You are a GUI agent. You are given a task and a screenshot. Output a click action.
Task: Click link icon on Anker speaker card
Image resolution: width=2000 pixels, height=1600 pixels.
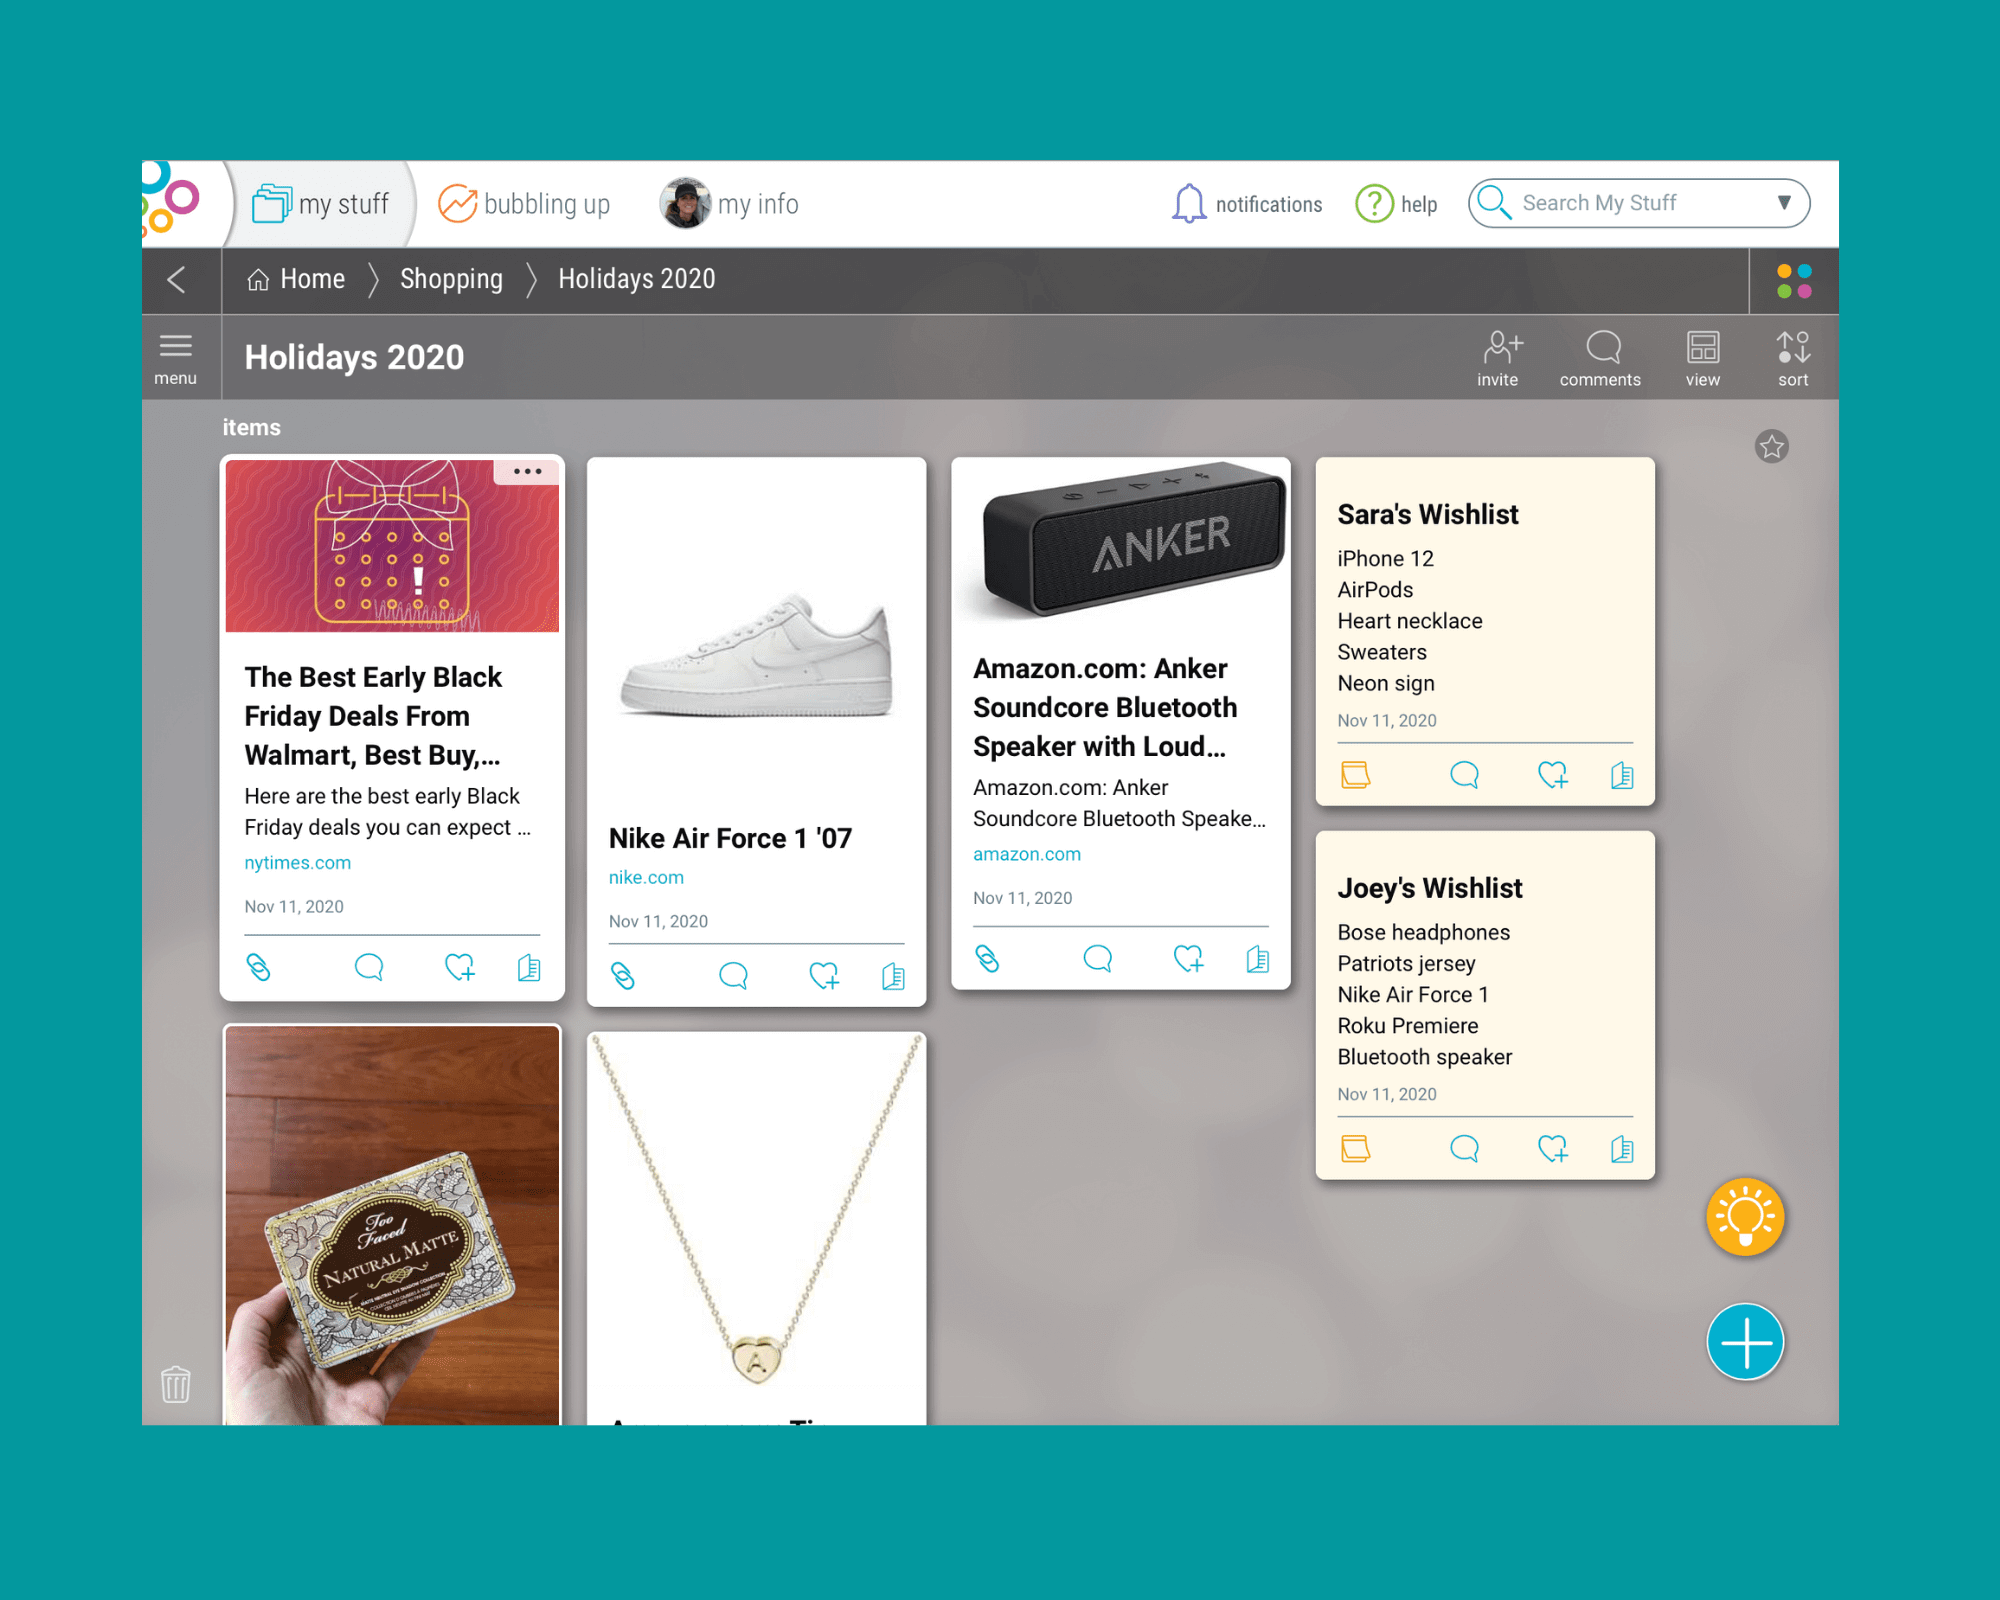pos(986,959)
